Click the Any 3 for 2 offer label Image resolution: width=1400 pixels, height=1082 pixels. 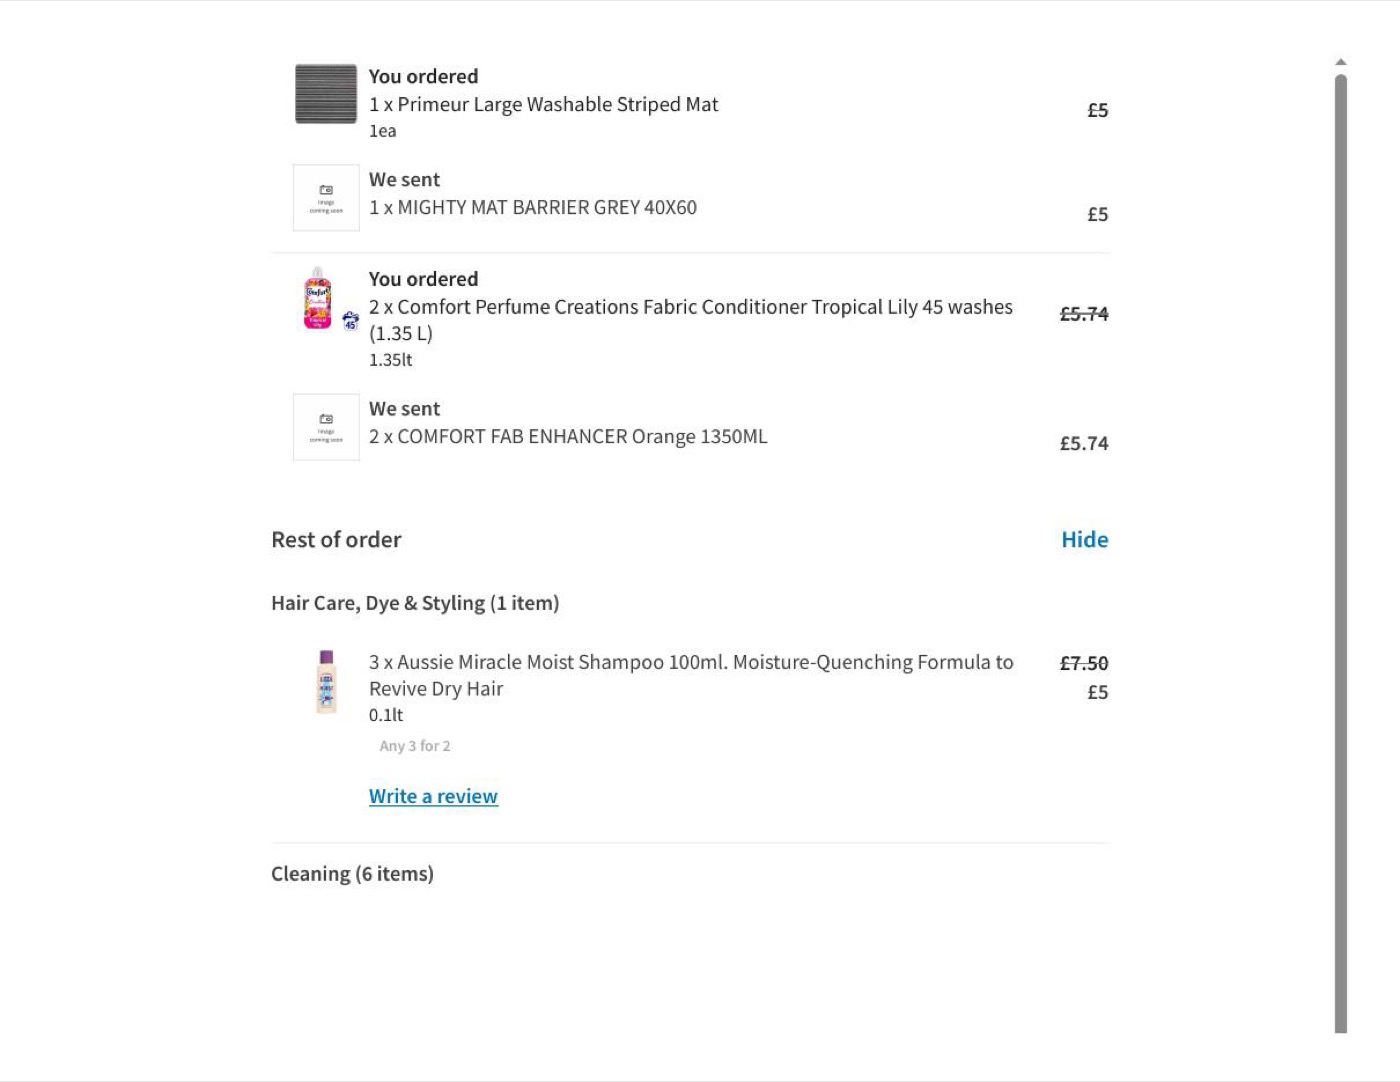415,746
